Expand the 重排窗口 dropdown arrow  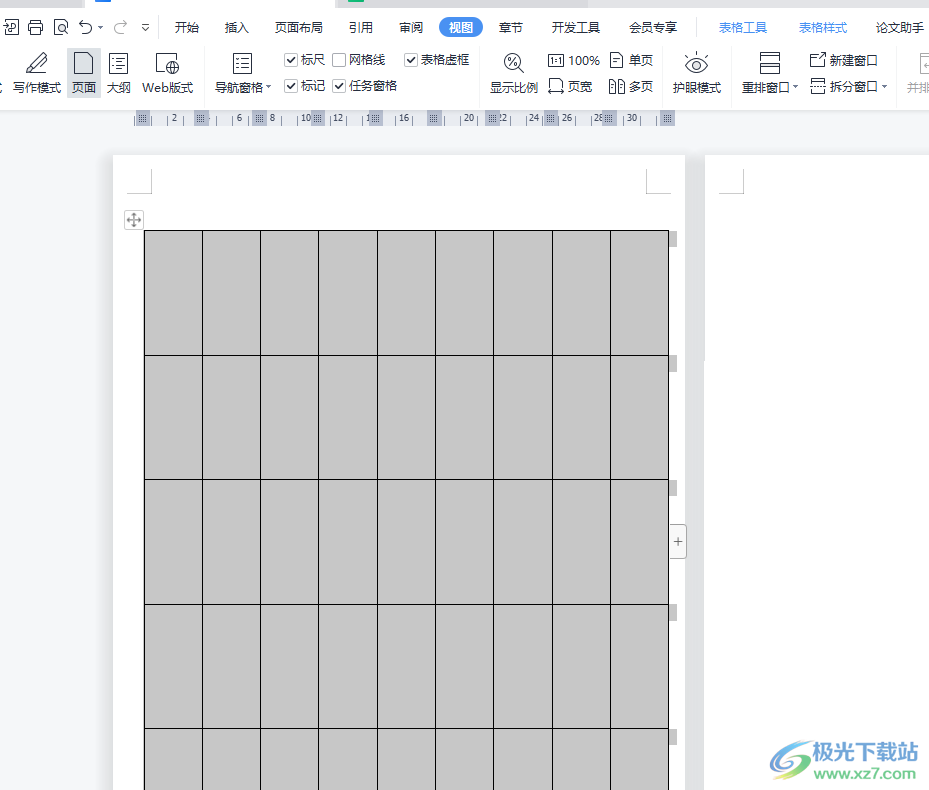coord(795,87)
